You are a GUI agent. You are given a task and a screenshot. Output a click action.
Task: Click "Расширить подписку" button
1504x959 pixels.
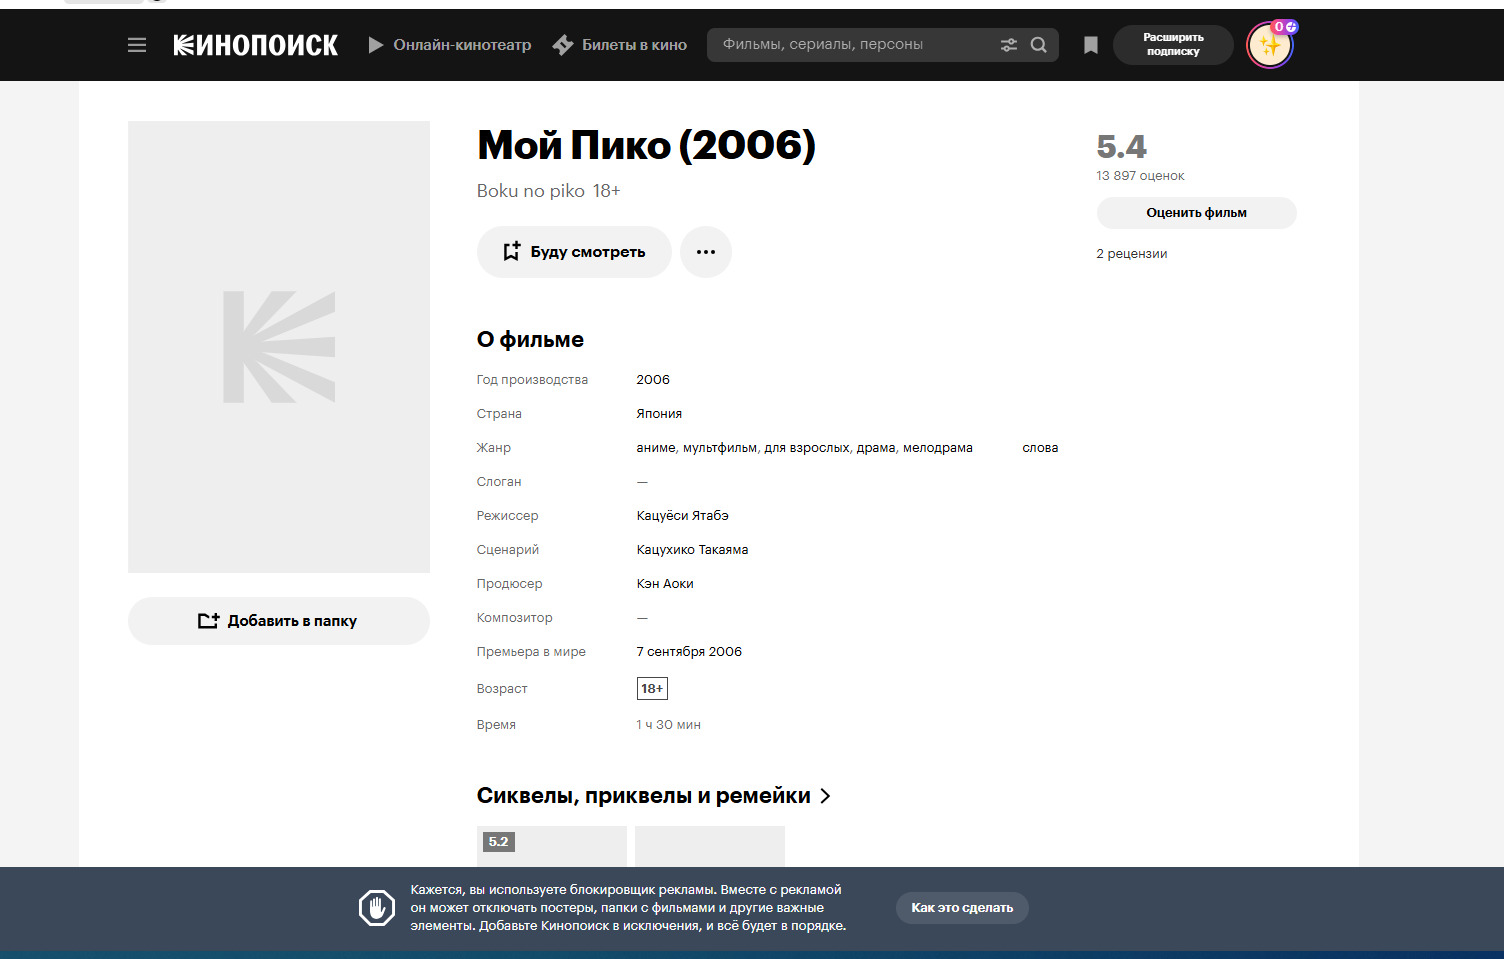tap(1173, 45)
